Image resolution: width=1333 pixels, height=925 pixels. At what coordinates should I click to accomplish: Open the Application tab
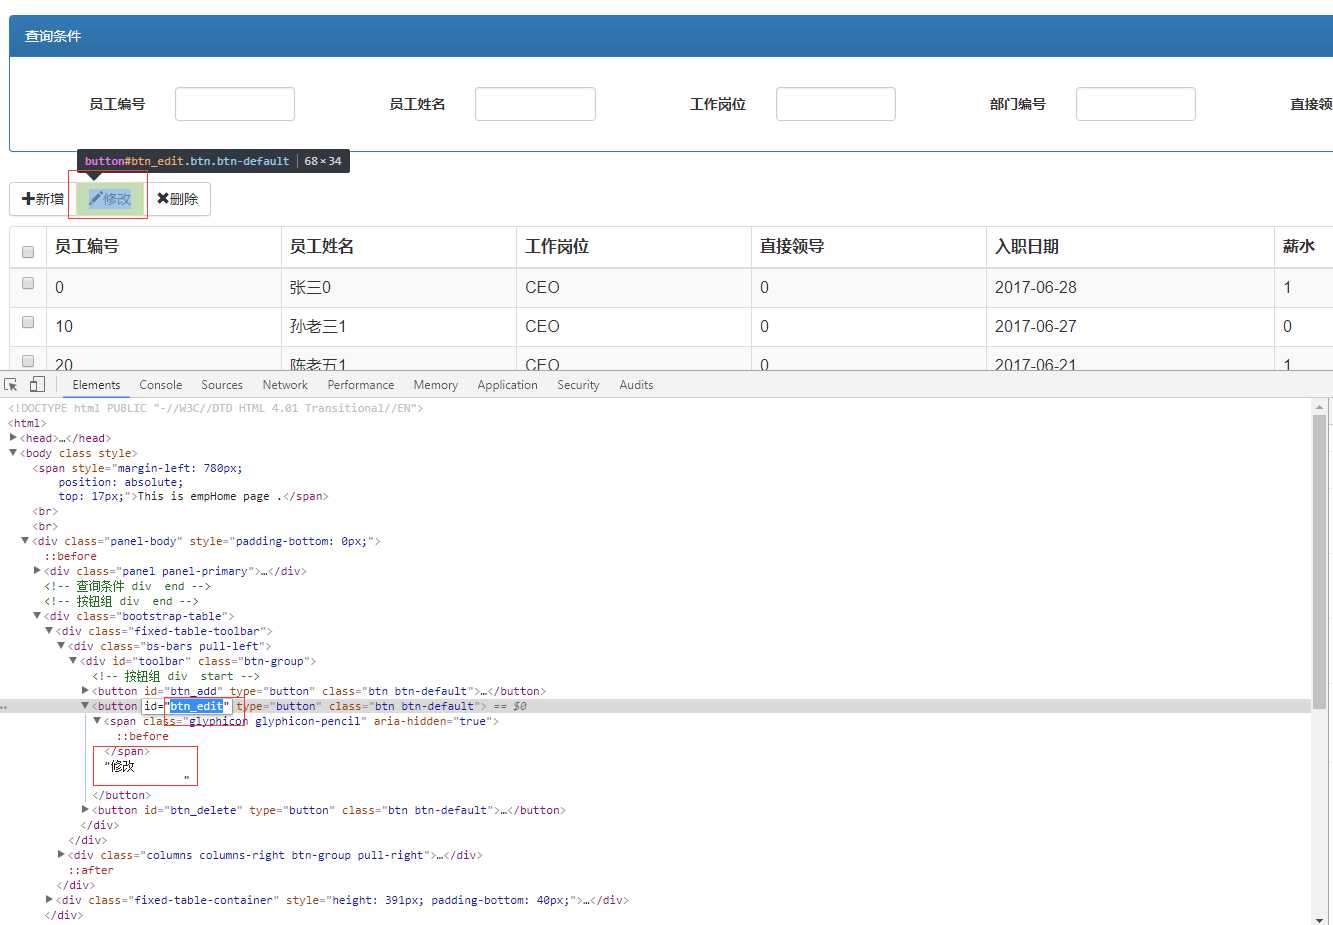508,385
